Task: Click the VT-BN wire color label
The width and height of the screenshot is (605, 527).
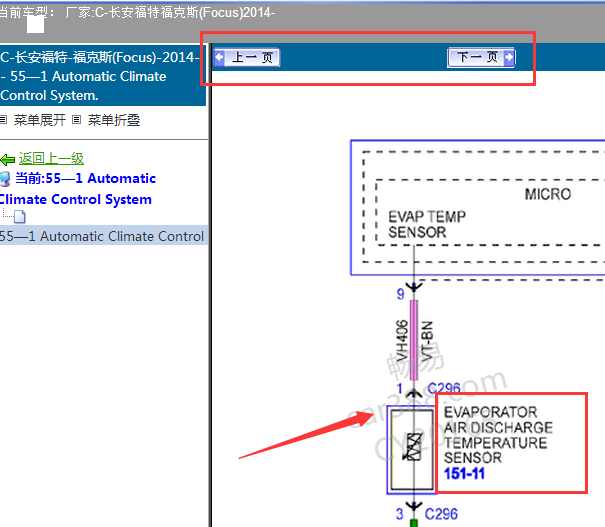Action: click(x=427, y=341)
